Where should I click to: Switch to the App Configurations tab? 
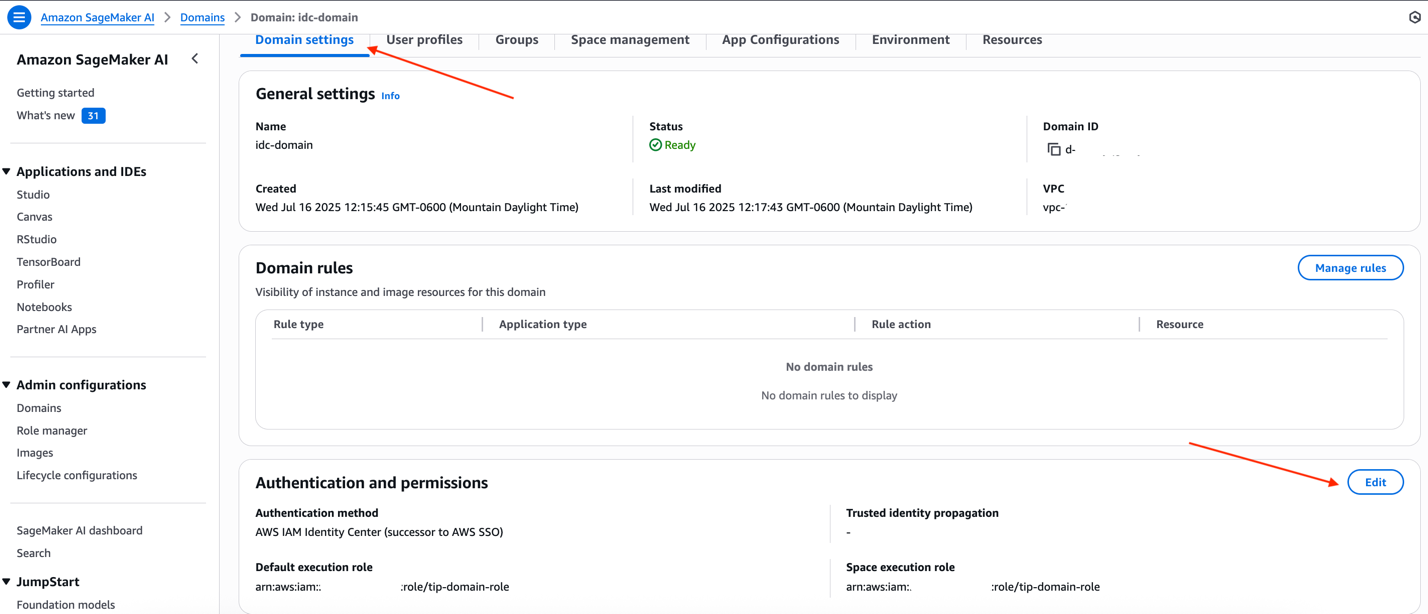pos(780,39)
